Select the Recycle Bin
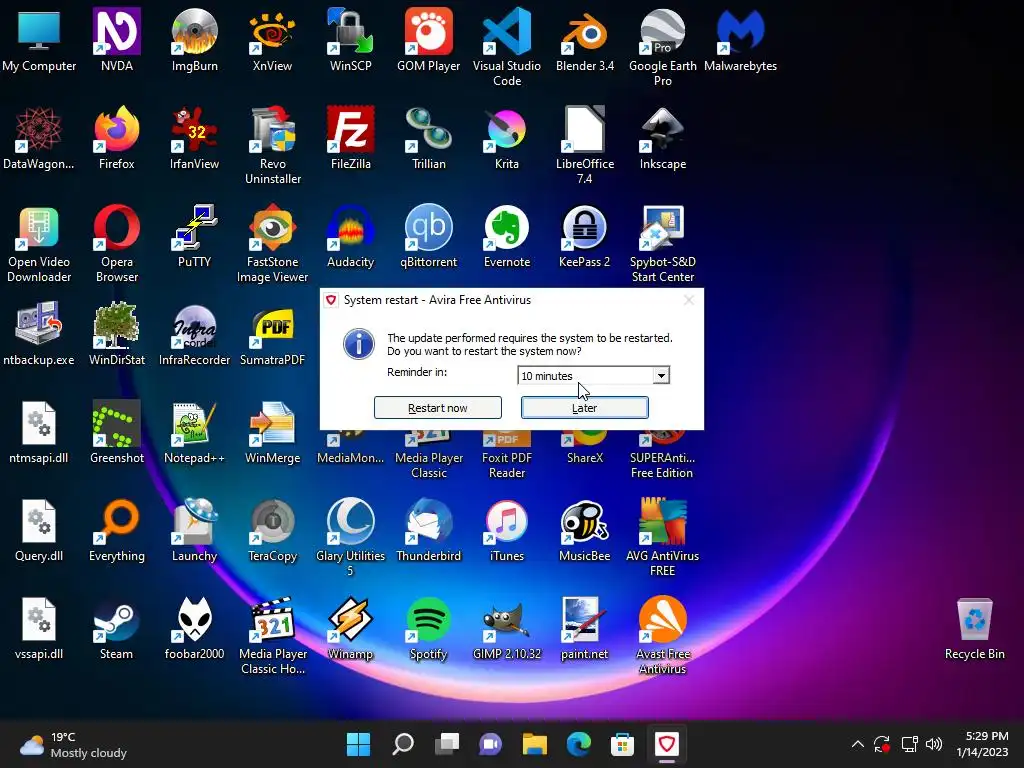The height and width of the screenshot is (768, 1024). pyautogui.click(x=974, y=628)
